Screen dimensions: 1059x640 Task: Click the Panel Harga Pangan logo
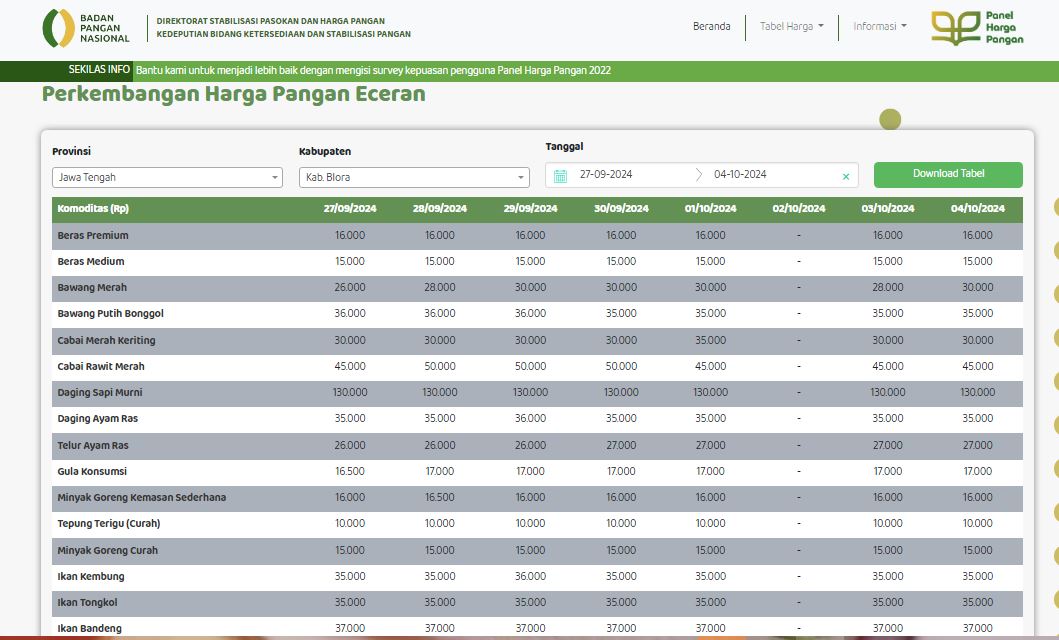[x=977, y=28]
